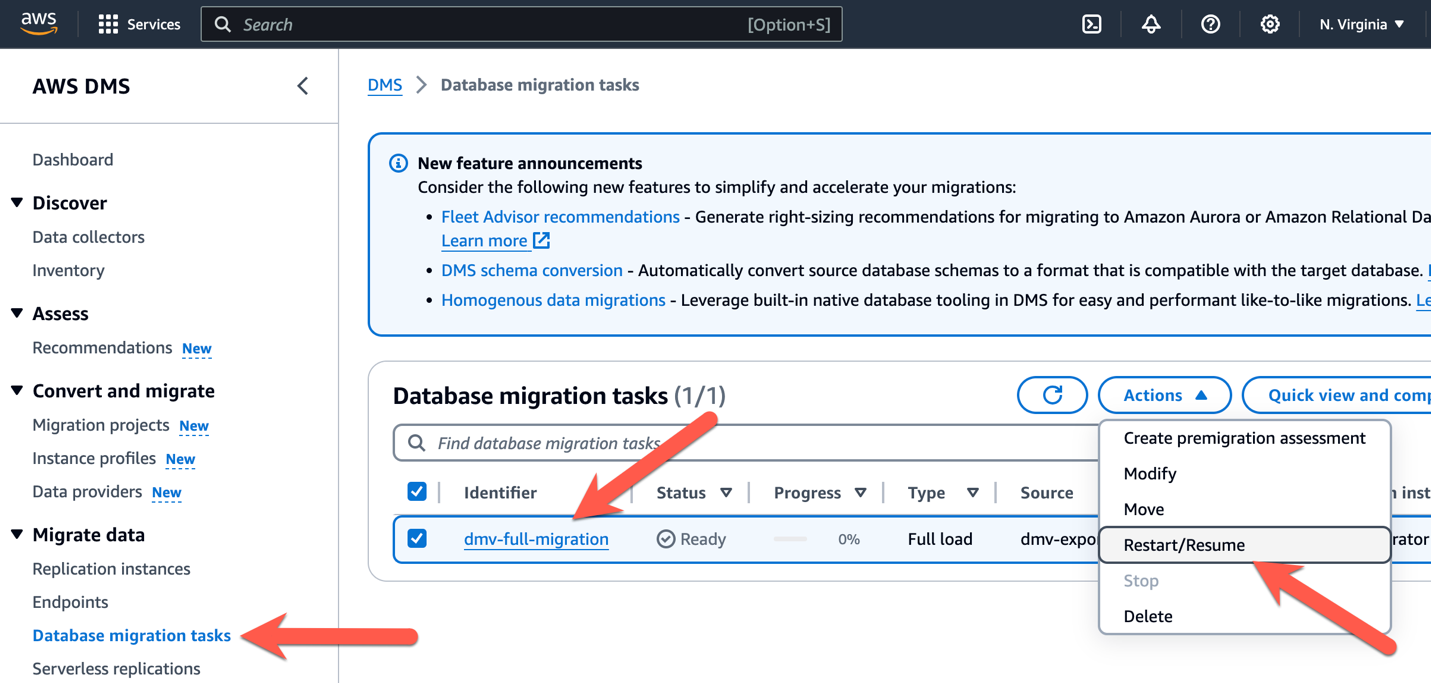
Task: Focus the Find database migration tasks field
Action: [x=746, y=443]
